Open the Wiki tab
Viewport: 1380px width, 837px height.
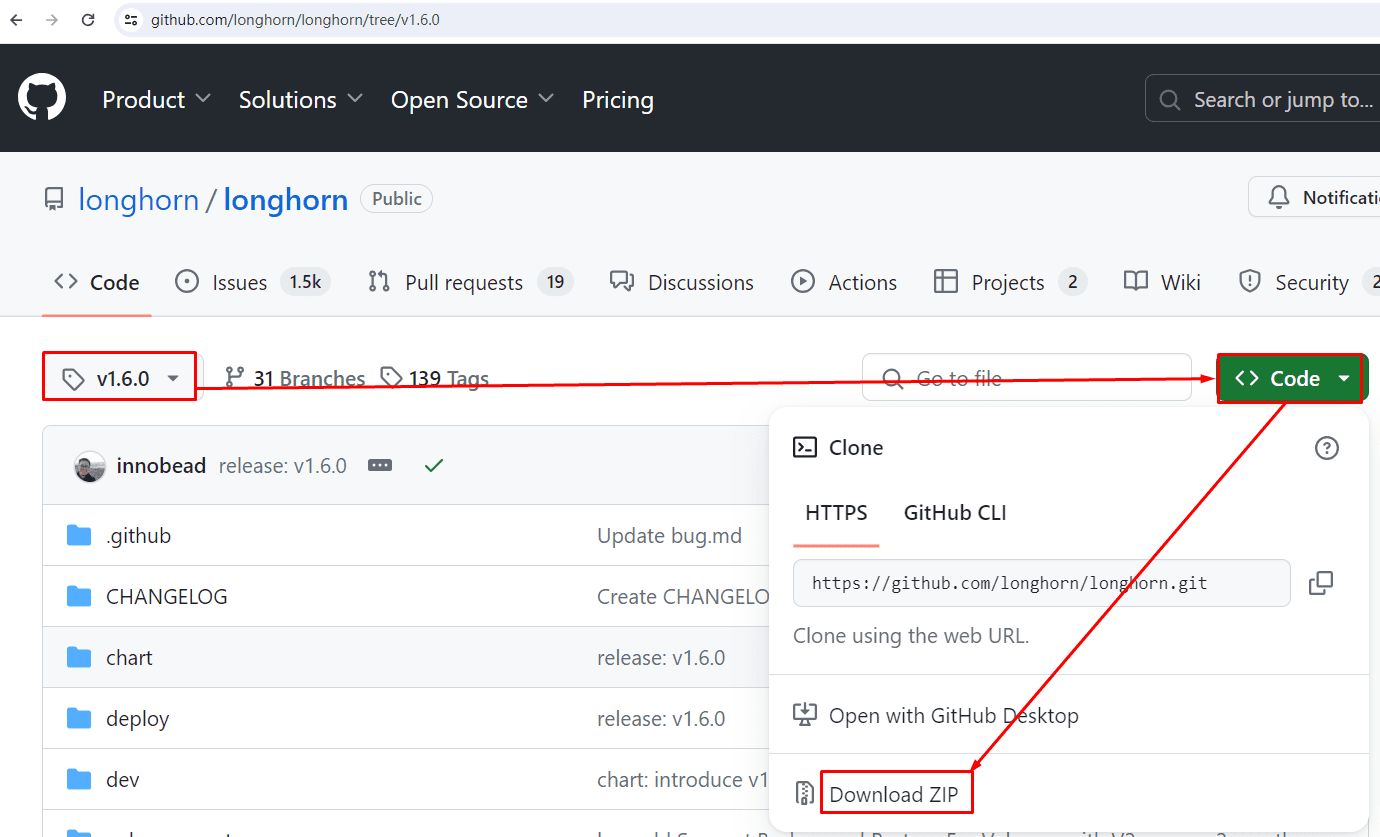(1162, 283)
